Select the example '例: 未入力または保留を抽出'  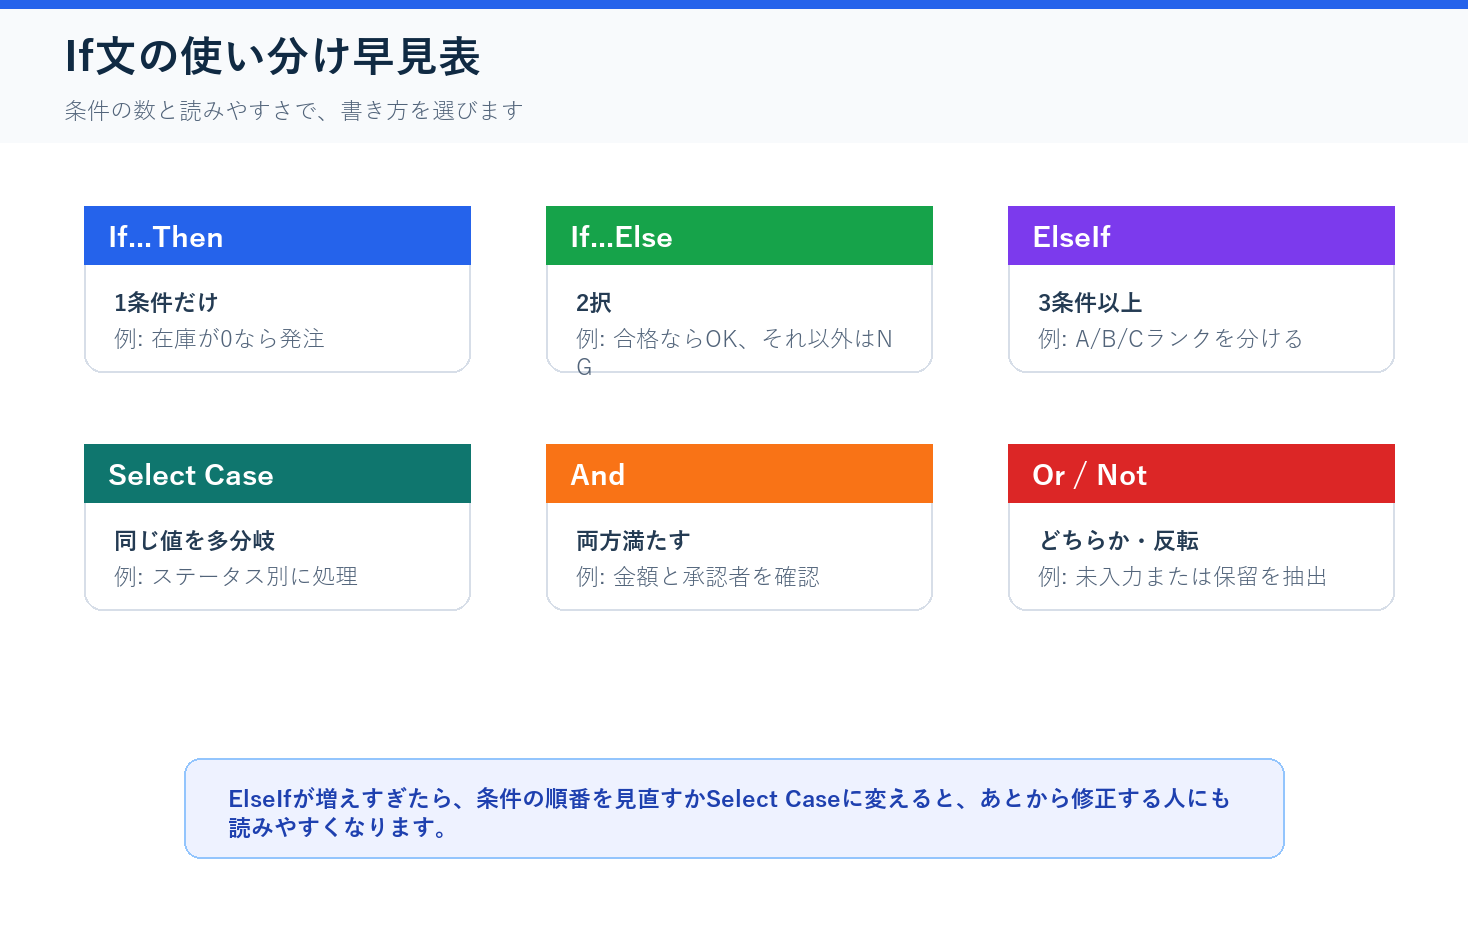[1183, 577]
